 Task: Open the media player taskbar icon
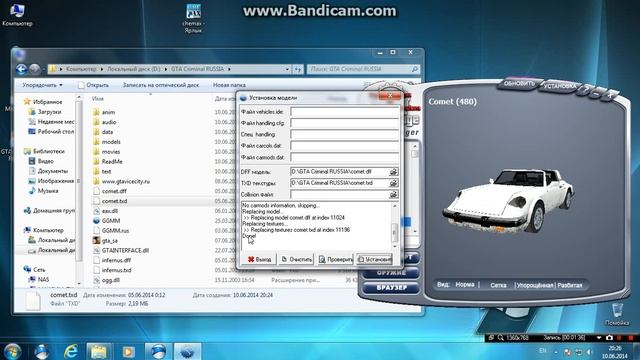tap(128, 351)
